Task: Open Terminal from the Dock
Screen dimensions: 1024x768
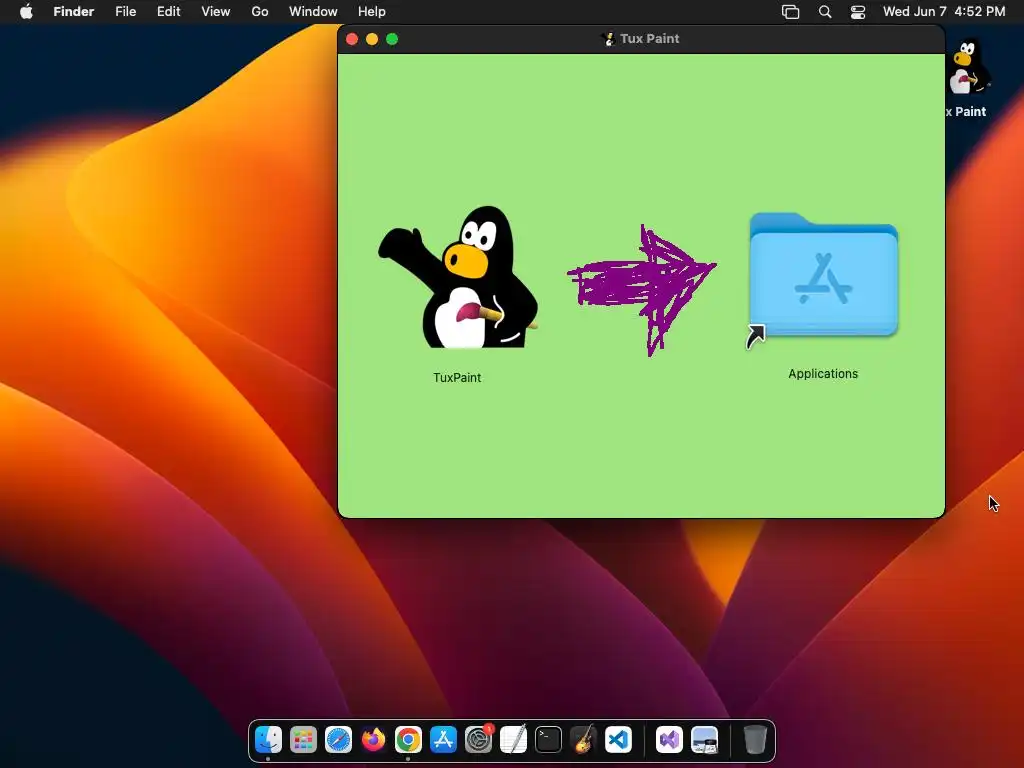Action: click(x=549, y=740)
